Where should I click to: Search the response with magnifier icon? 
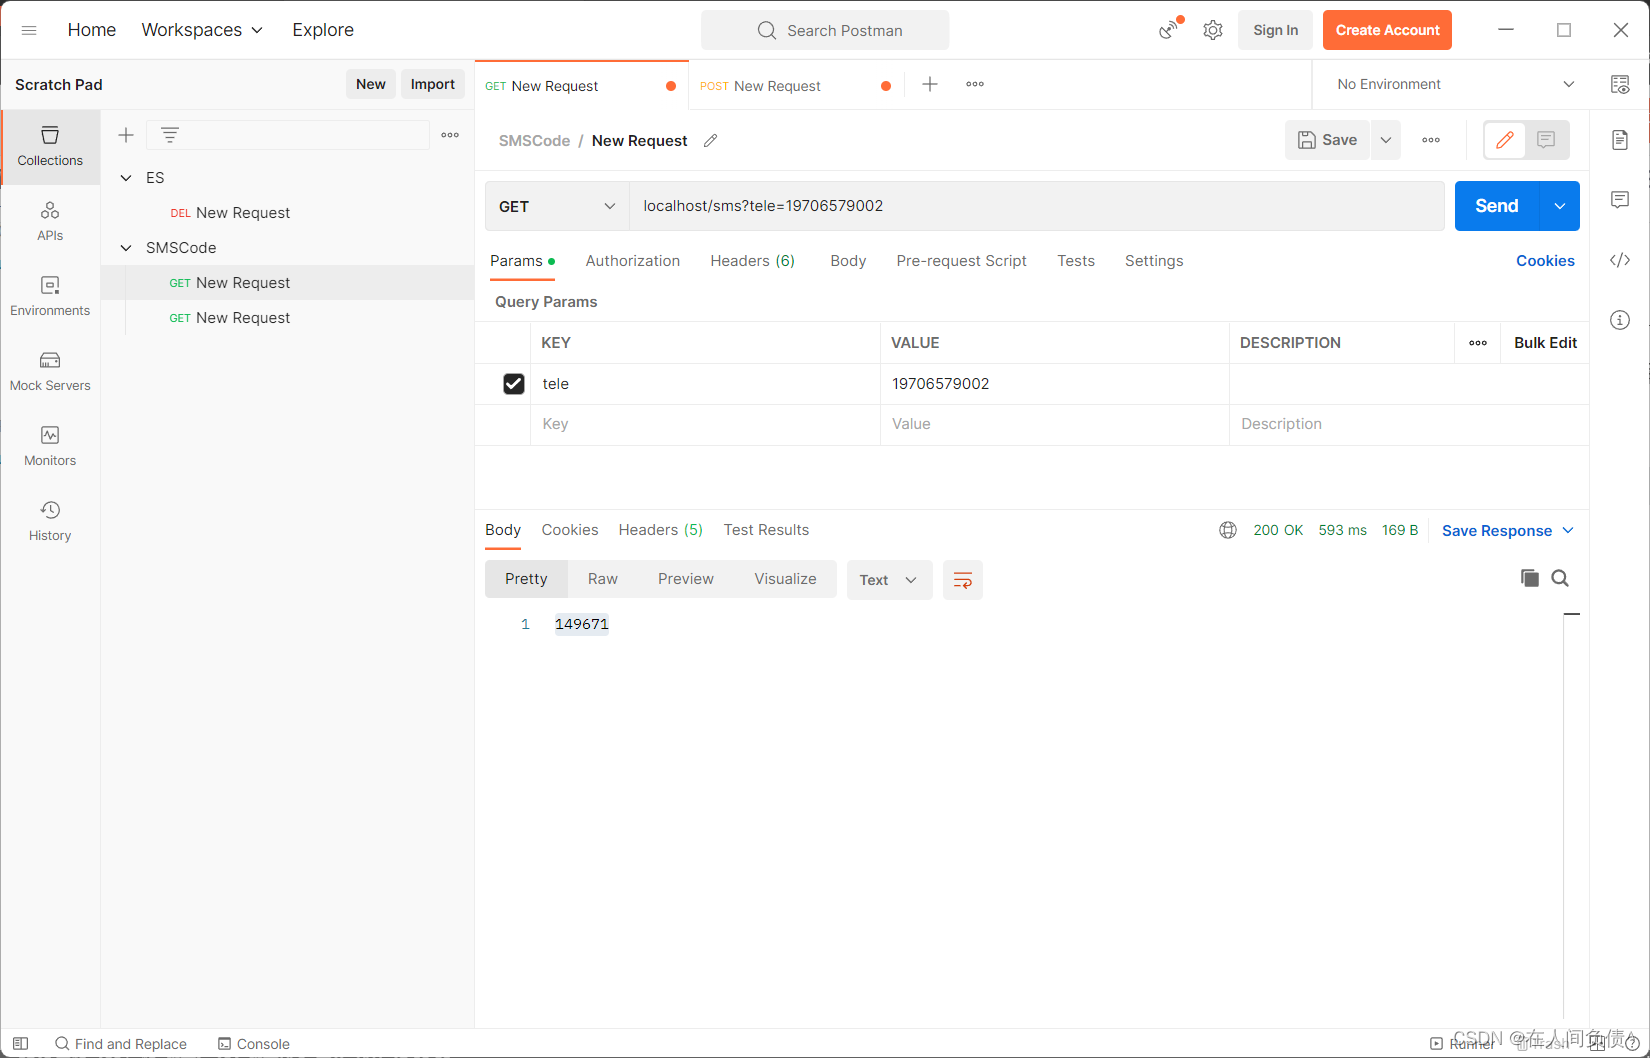click(1560, 578)
